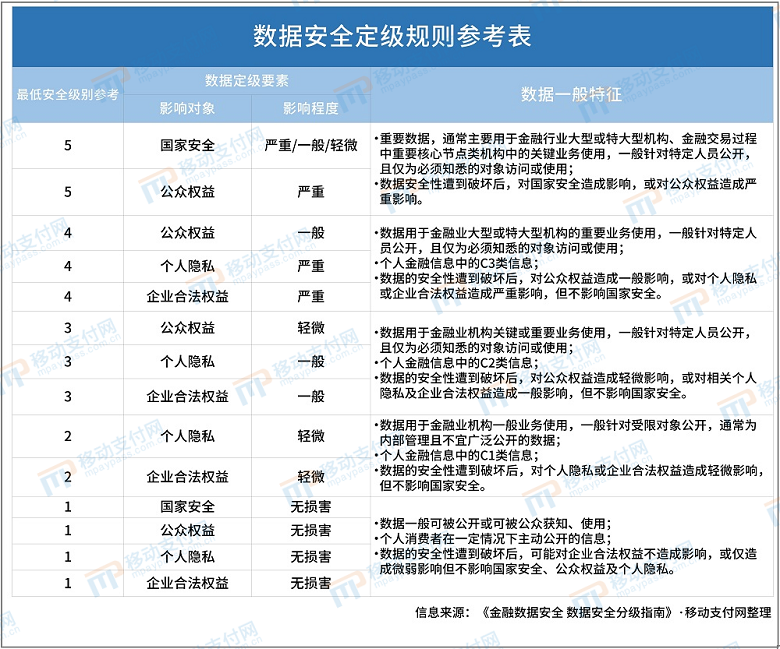Image resolution: width=780 pixels, height=649 pixels.
Task: Select the 数据一般特征 column header
Action: coord(572,94)
